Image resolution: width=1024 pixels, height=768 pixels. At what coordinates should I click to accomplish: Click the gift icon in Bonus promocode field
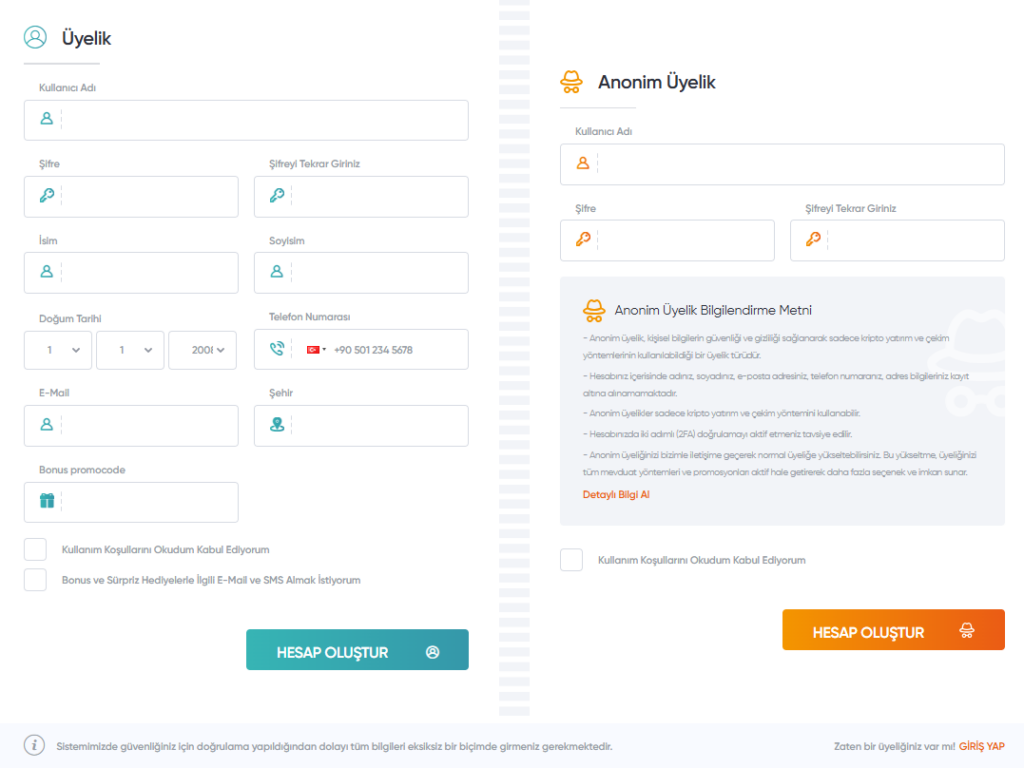47,501
